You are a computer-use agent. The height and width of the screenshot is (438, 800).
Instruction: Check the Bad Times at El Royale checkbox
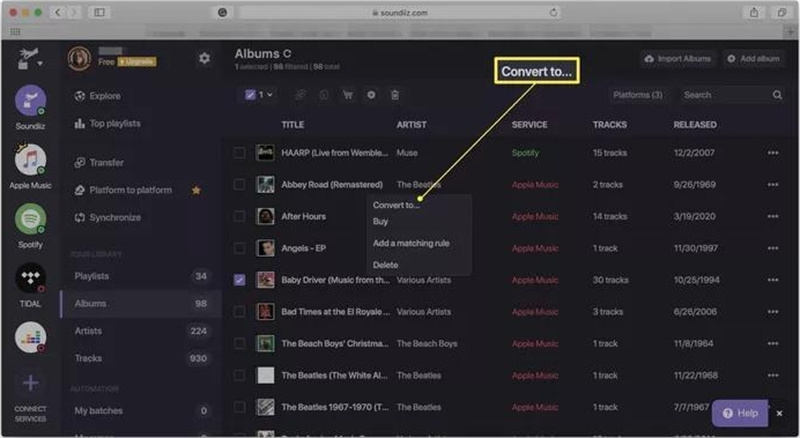[239, 312]
